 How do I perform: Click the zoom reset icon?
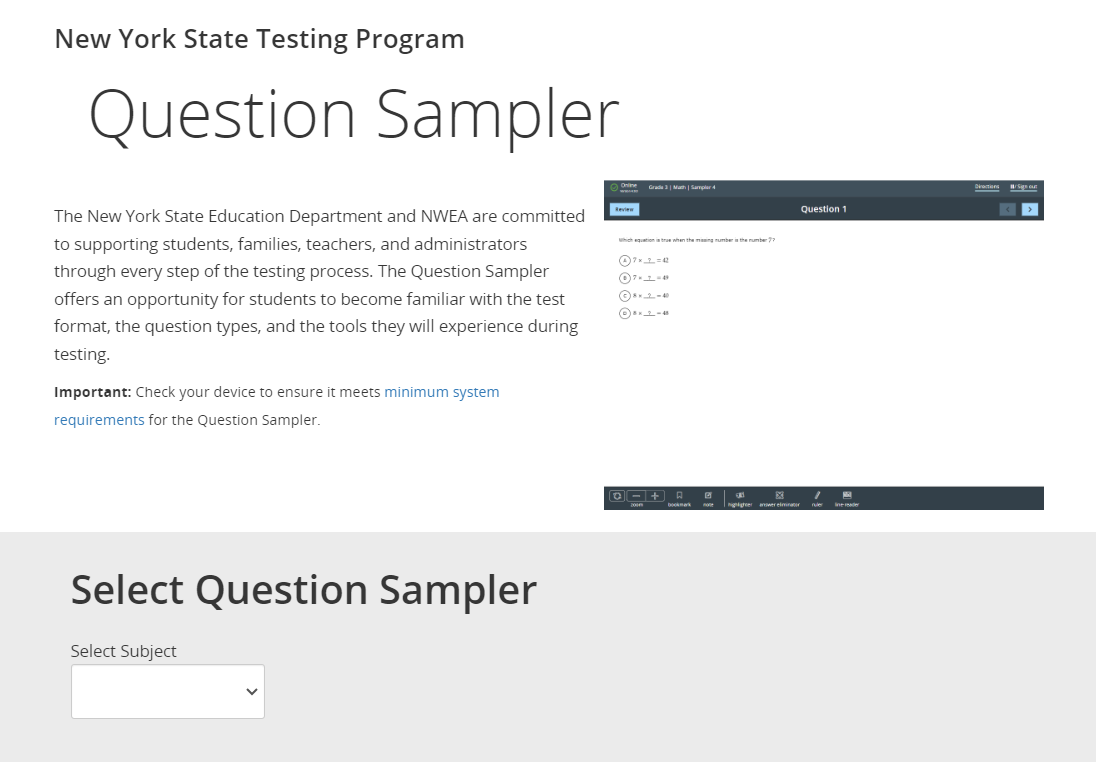pos(617,495)
